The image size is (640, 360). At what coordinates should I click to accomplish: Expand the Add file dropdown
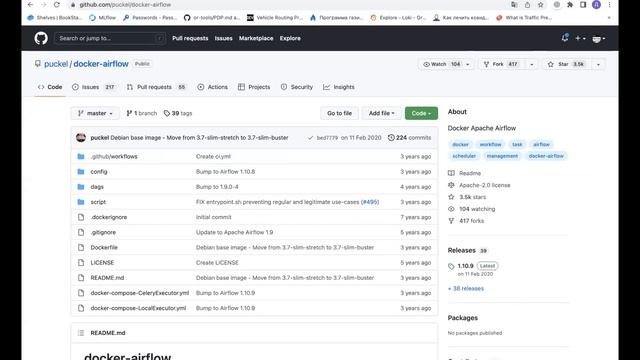click(x=381, y=113)
